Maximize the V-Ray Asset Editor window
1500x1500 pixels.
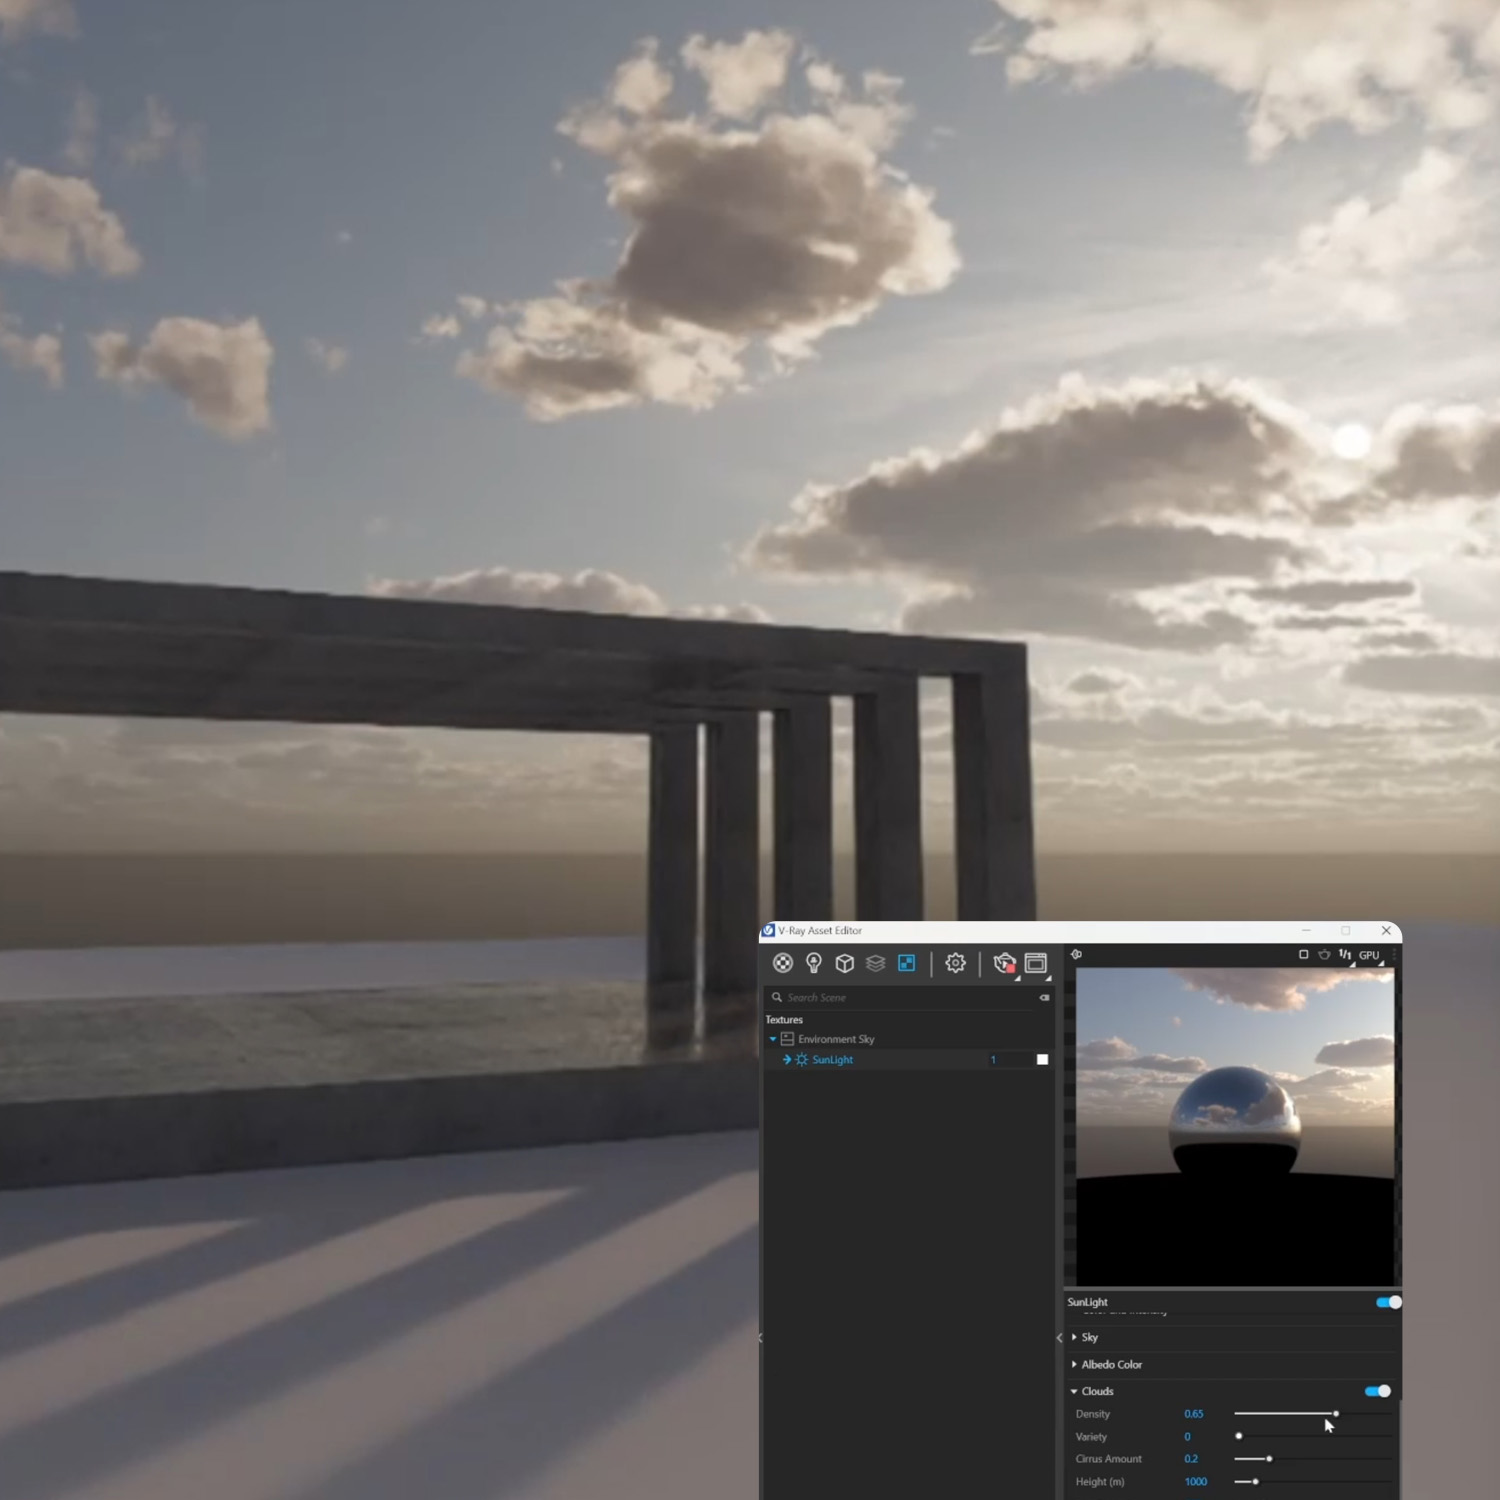[x=1346, y=930]
